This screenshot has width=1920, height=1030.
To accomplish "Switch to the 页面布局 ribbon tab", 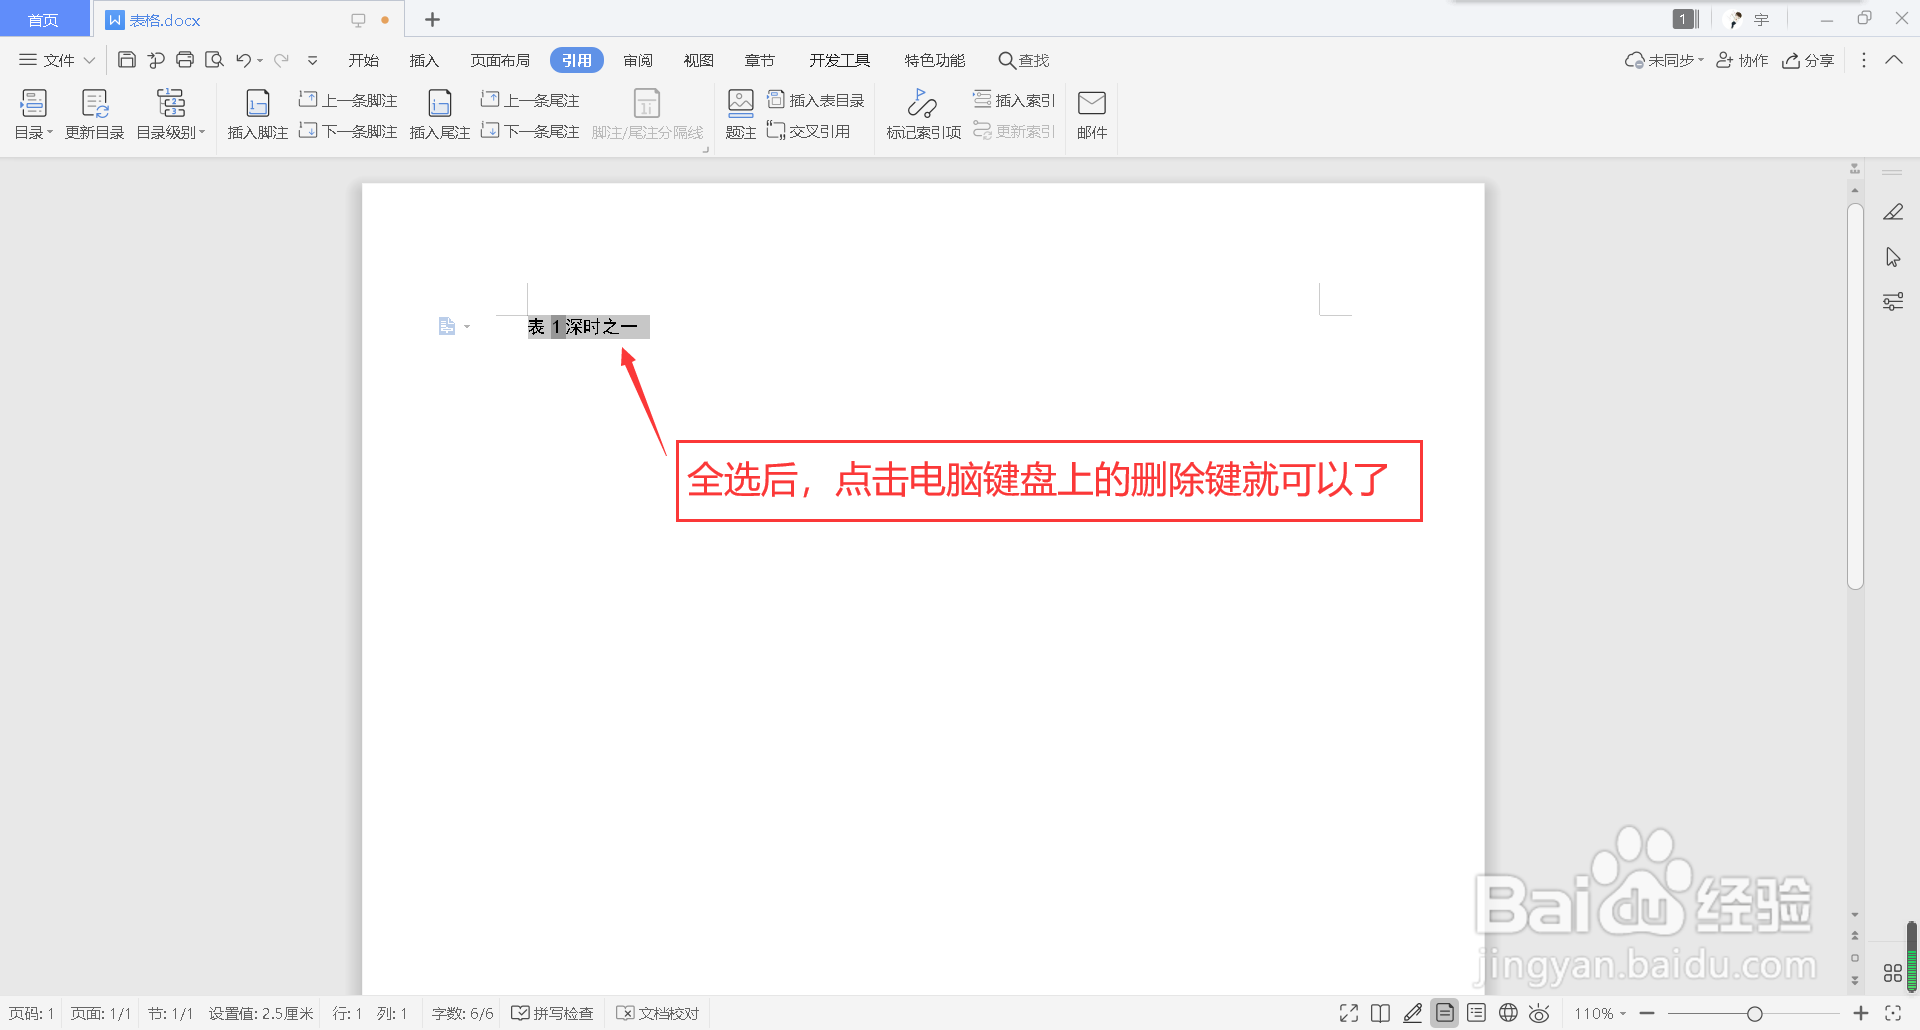I will click(x=500, y=60).
